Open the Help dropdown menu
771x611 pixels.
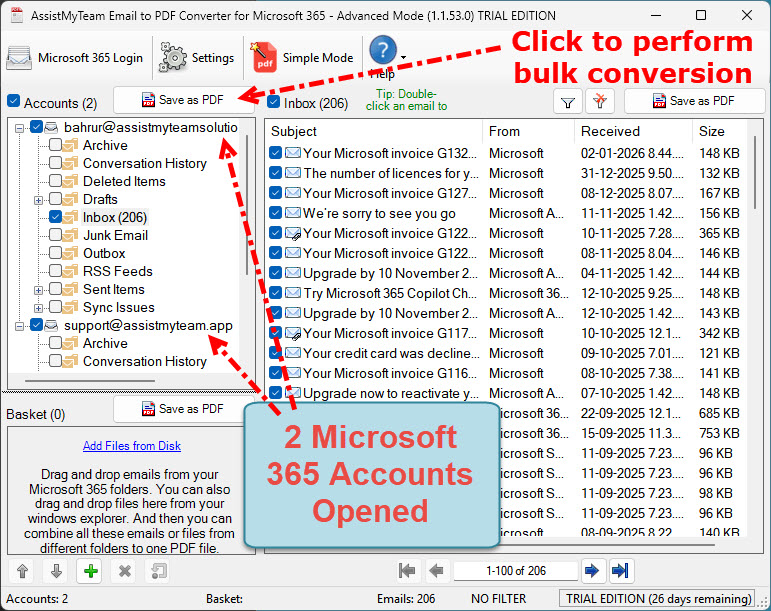click(x=403, y=57)
